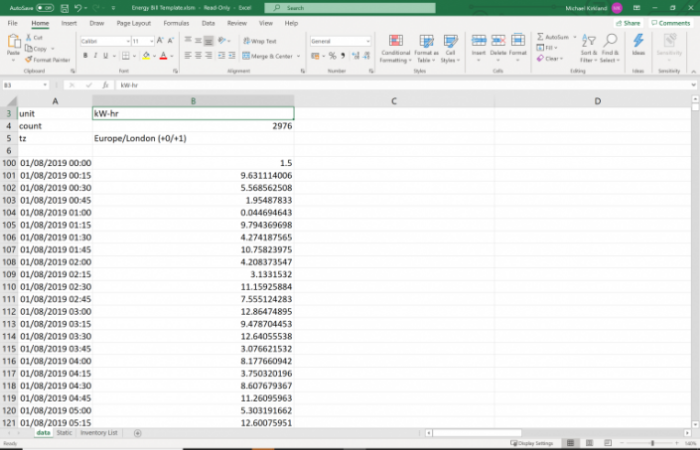Click the Undo button
This screenshot has height=450, width=700.
[x=78, y=8]
